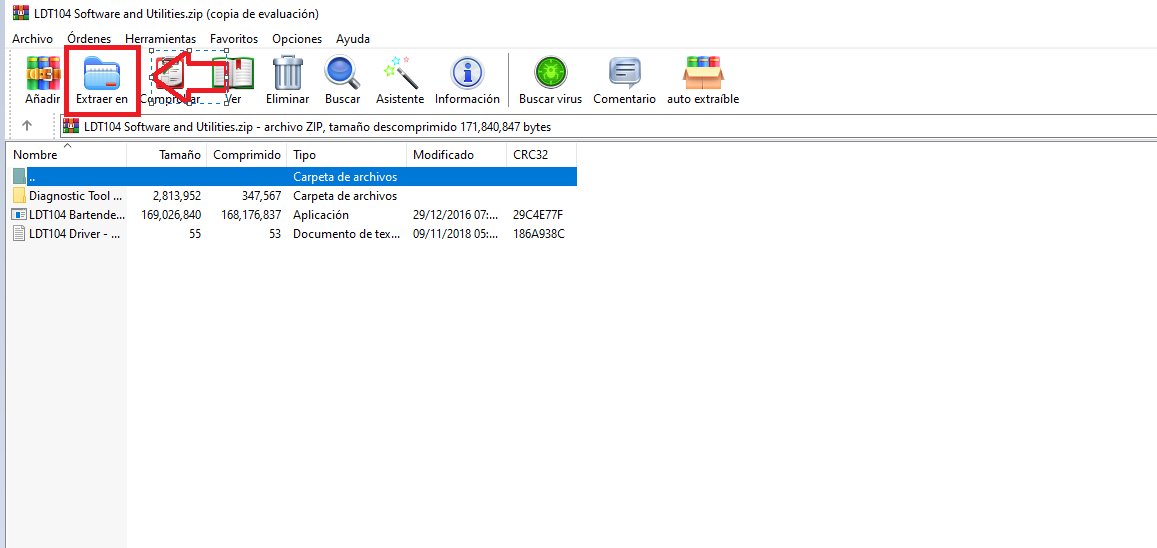Sort by Comprimido column header

coord(246,155)
